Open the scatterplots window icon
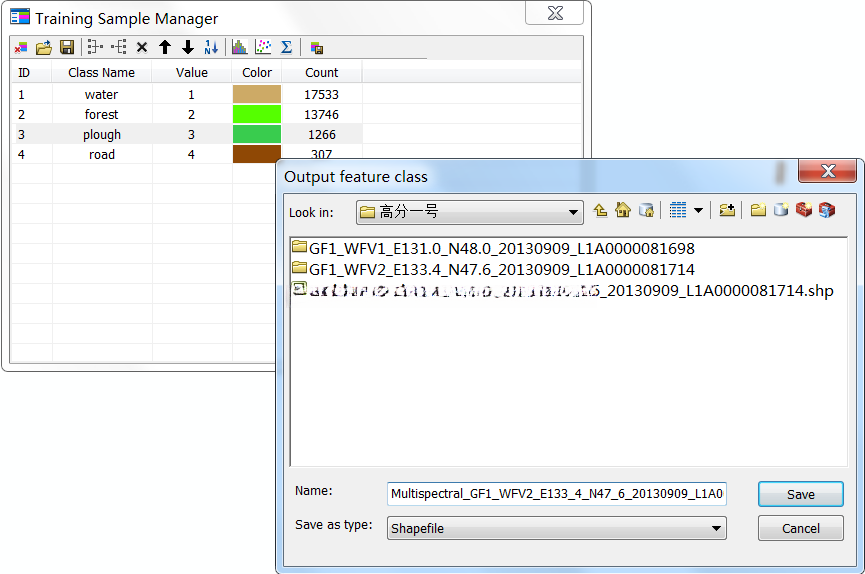Screen dimensions: 865x574 coord(263,47)
